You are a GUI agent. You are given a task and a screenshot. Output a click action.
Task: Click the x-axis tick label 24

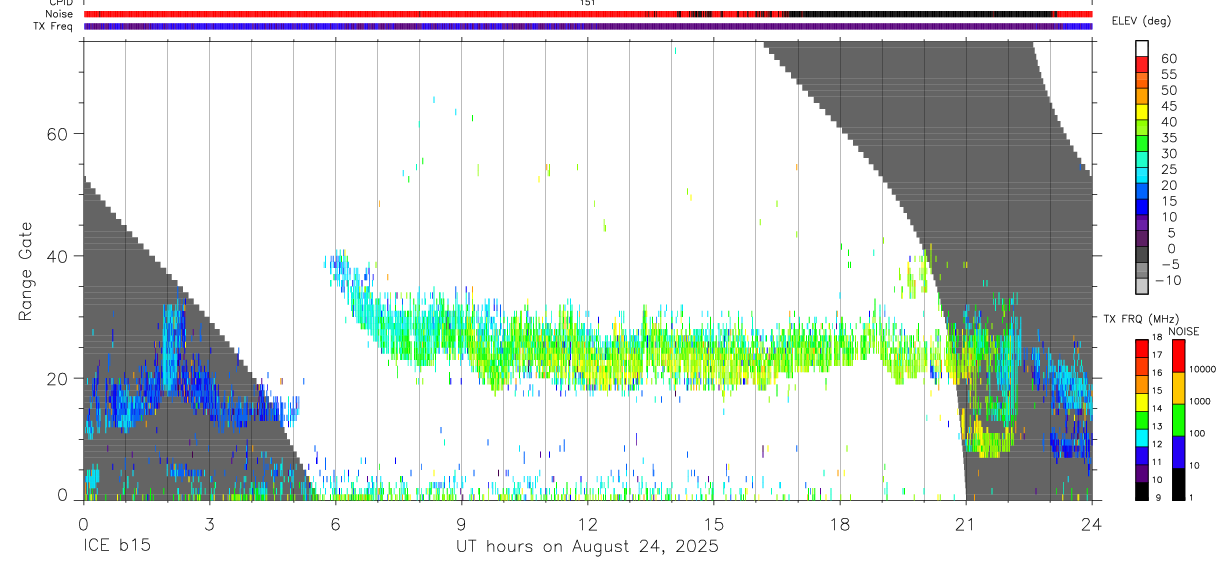point(1091,523)
